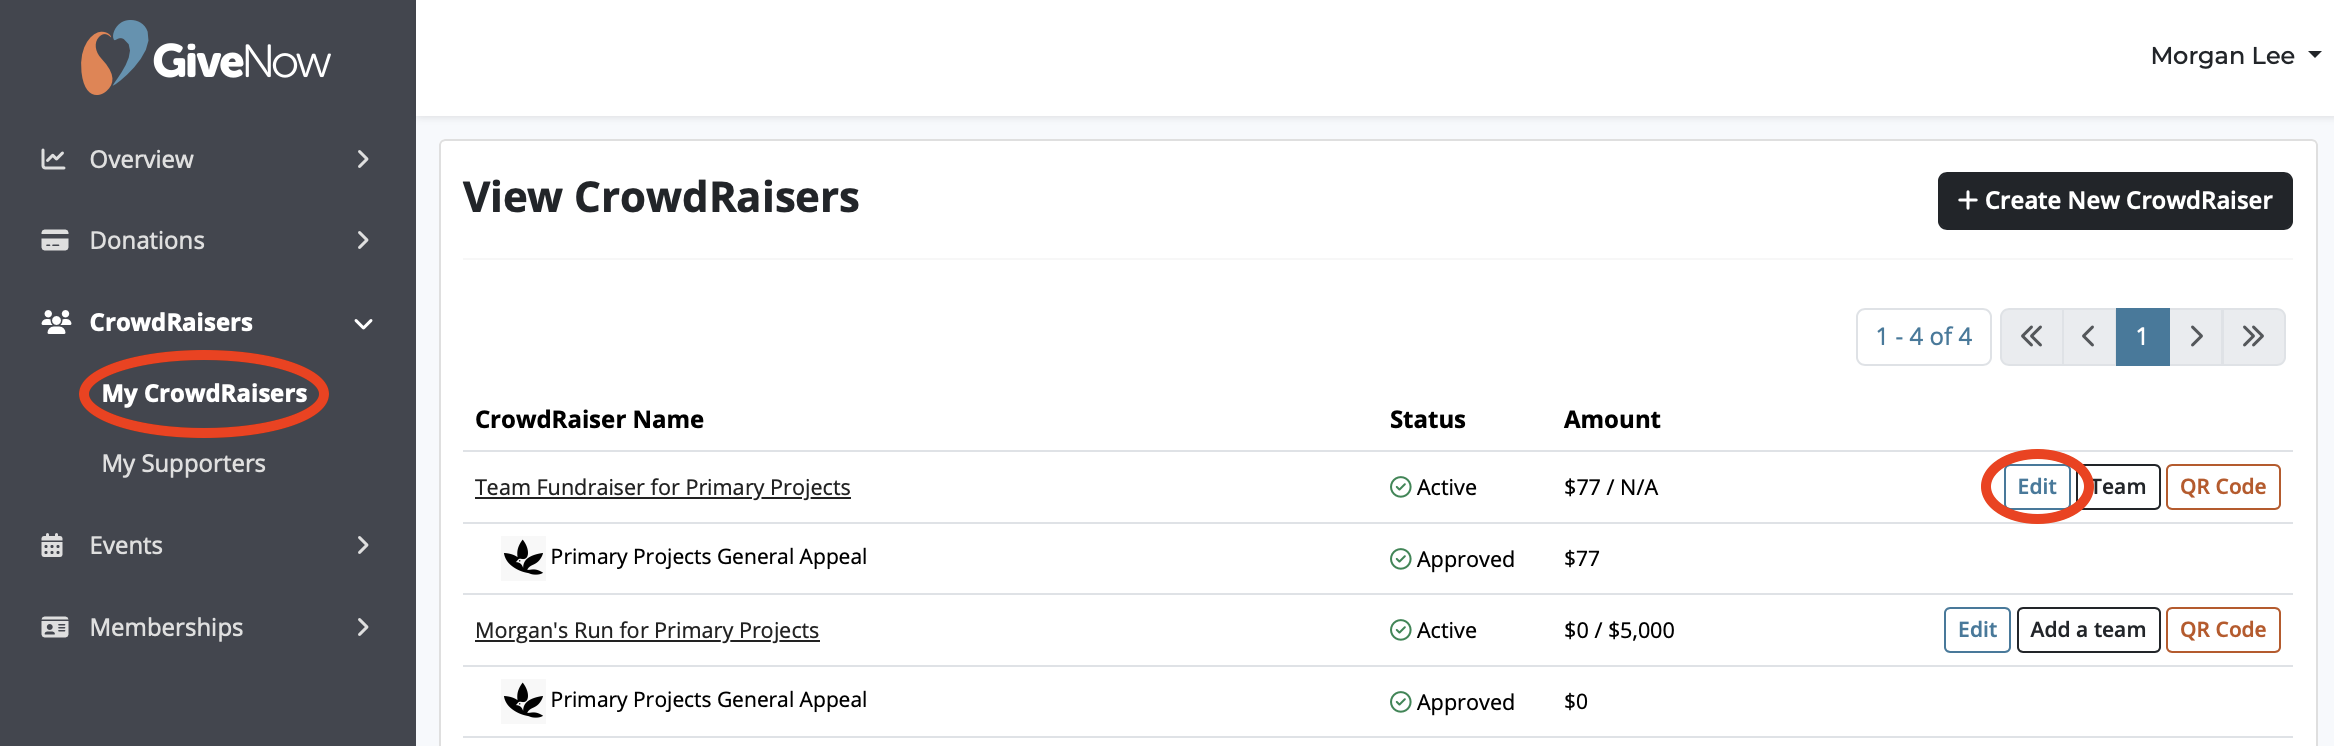Click the Amount column header
The height and width of the screenshot is (746, 2334).
pyautogui.click(x=1612, y=419)
